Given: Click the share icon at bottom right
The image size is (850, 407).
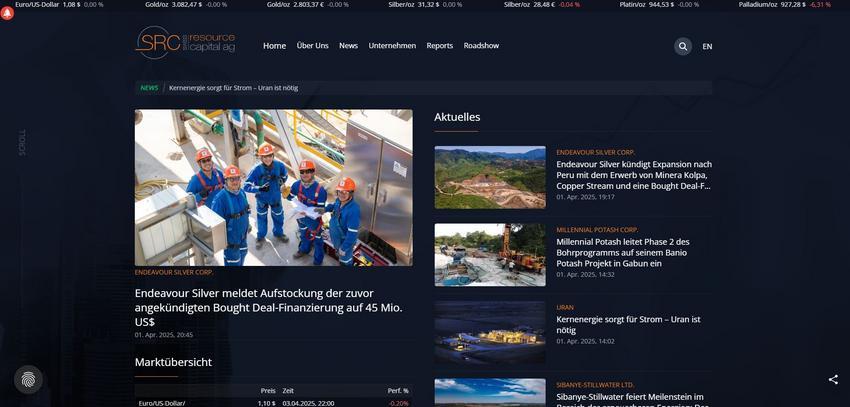Looking at the screenshot, I should point(833,379).
